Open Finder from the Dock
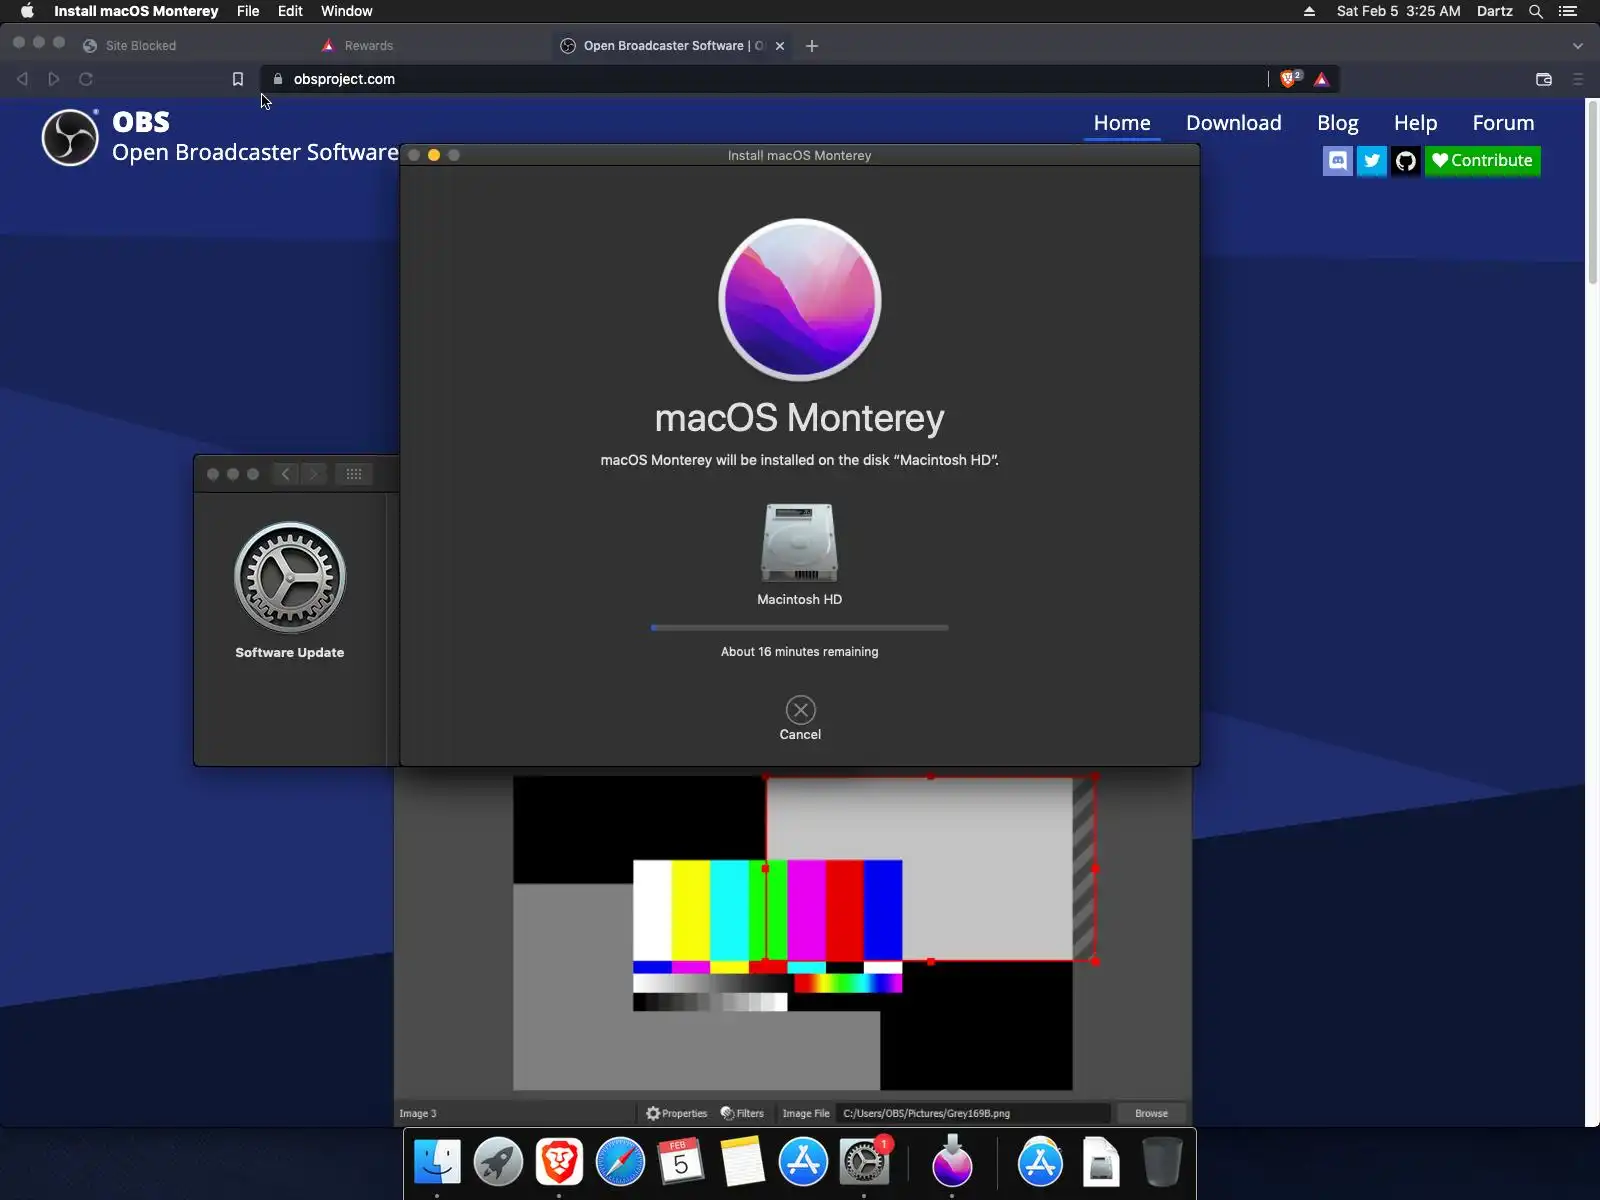Viewport: 1600px width, 1200px height. tap(437, 1162)
